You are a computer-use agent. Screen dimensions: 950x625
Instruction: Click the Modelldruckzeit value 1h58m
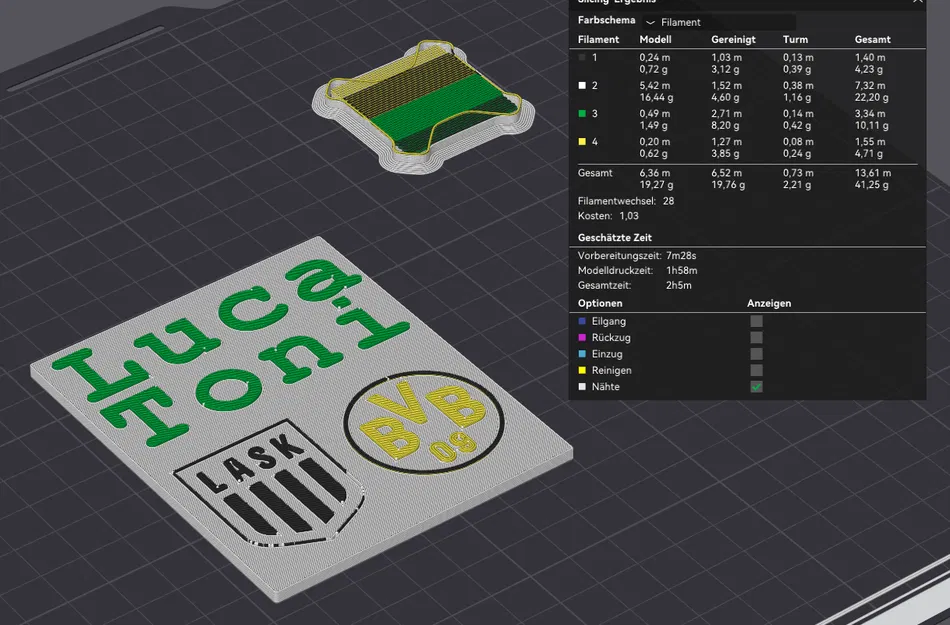click(x=682, y=270)
